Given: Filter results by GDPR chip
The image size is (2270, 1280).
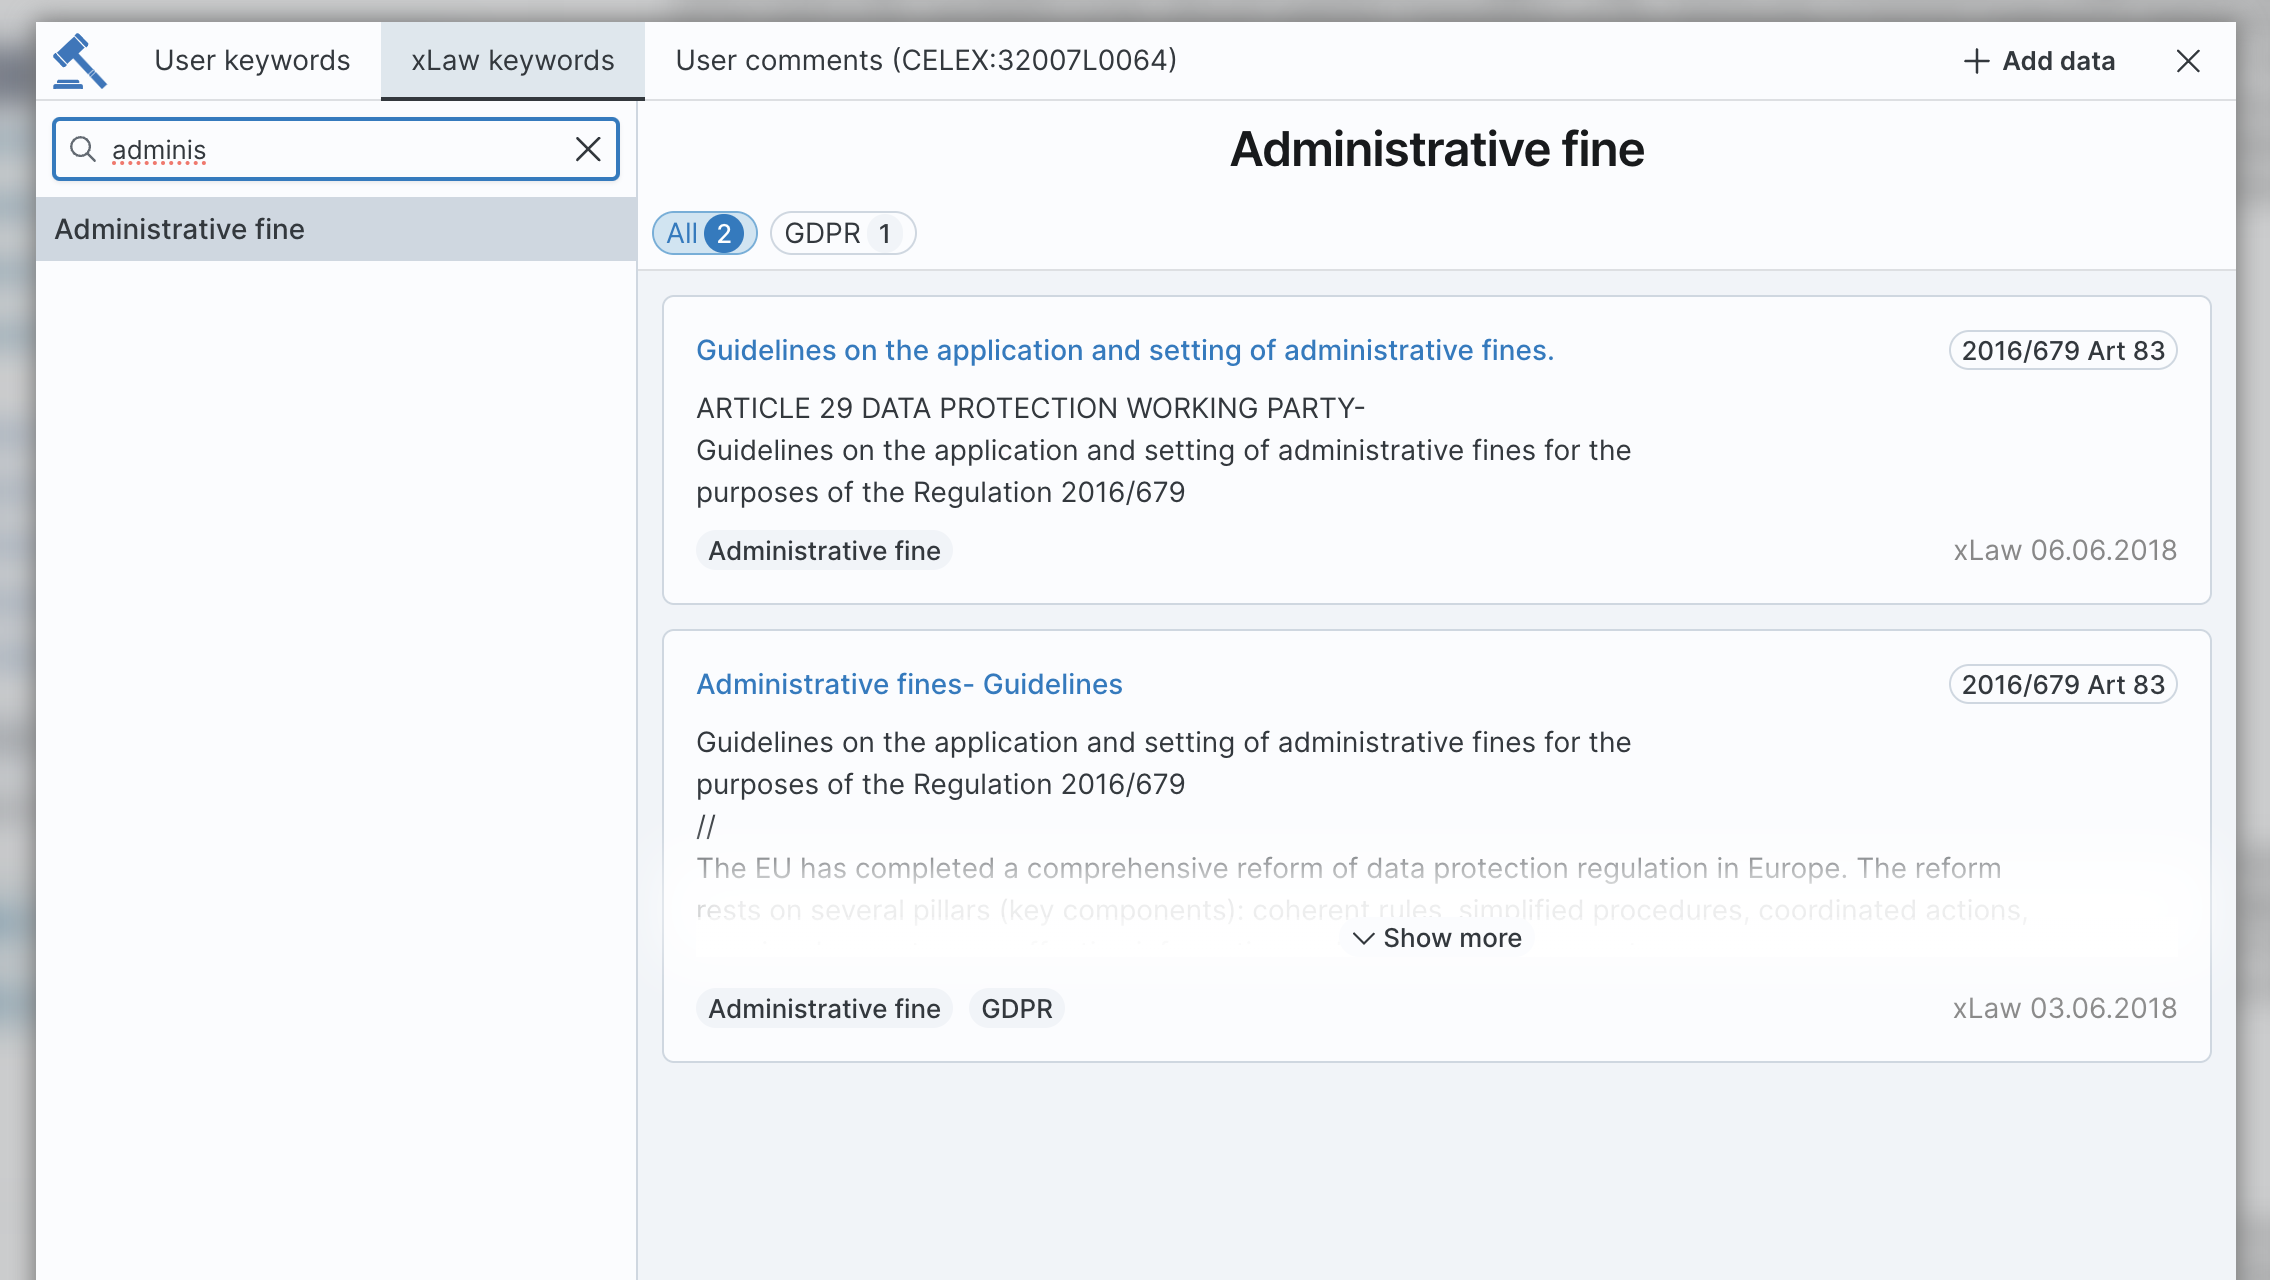Looking at the screenshot, I should pyautogui.click(x=842, y=233).
